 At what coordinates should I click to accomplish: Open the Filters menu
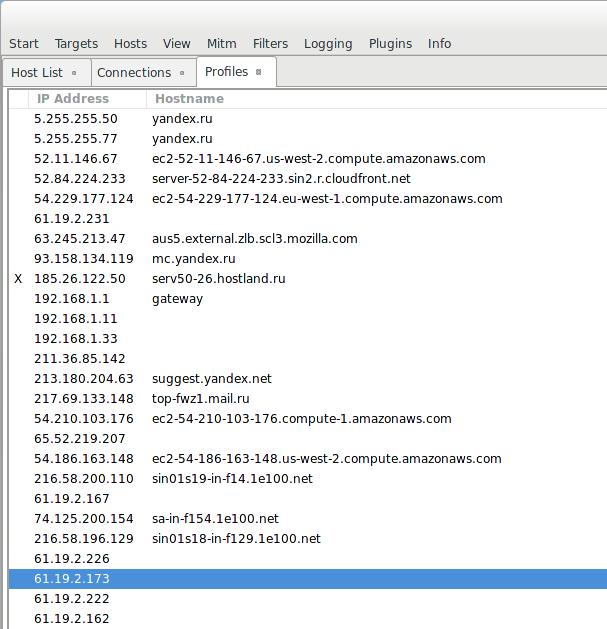[x=270, y=43]
